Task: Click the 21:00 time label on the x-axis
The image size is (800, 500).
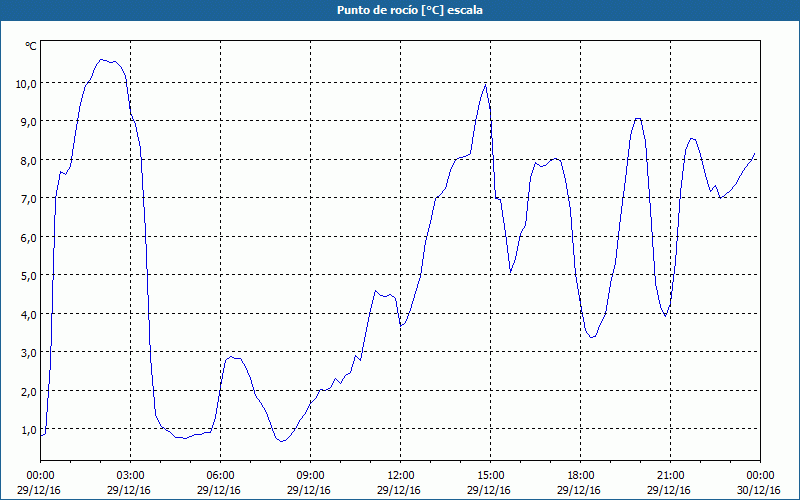Action: click(x=670, y=476)
